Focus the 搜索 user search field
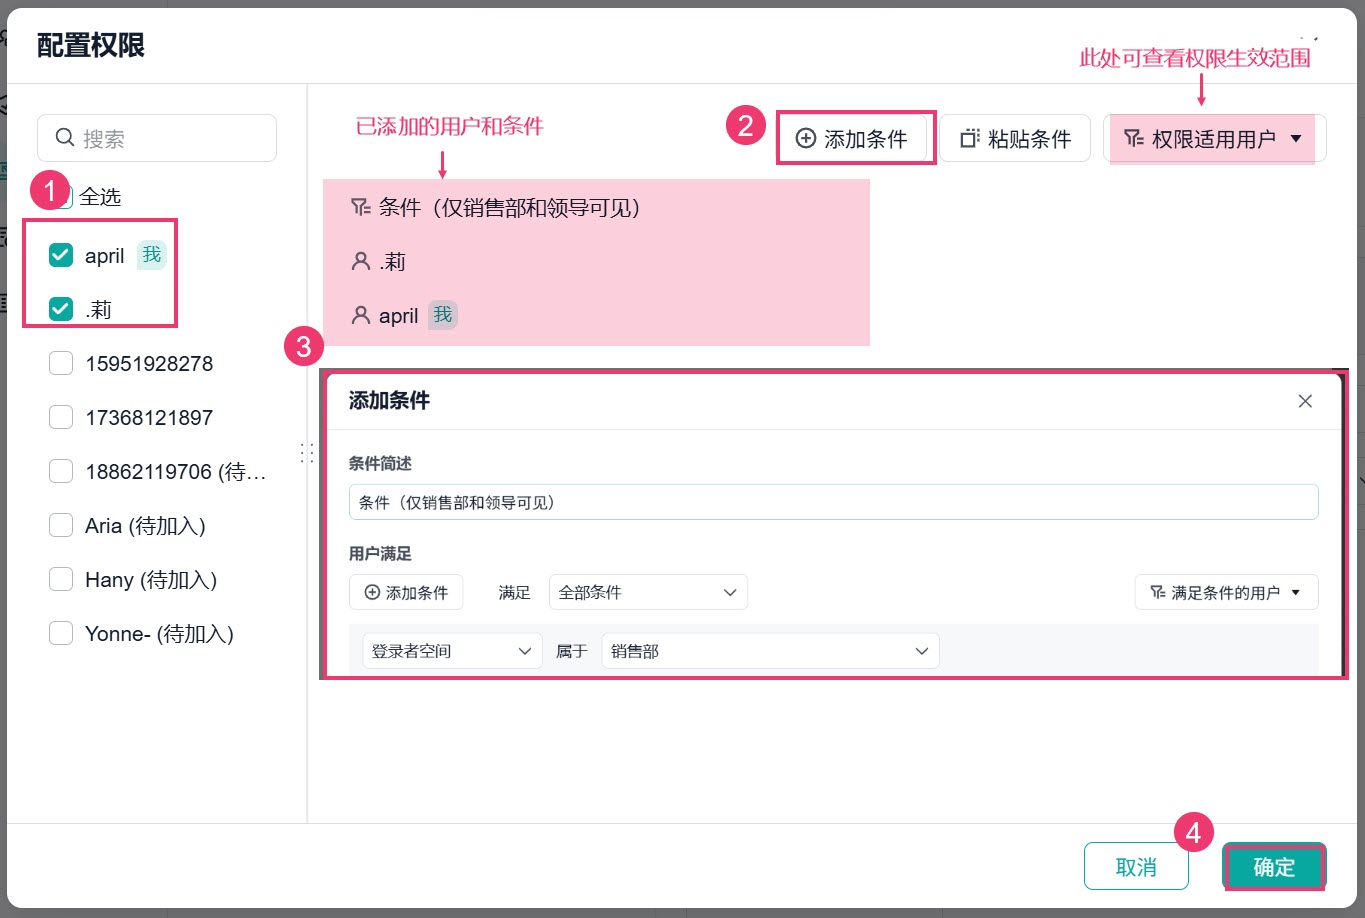 (157, 138)
